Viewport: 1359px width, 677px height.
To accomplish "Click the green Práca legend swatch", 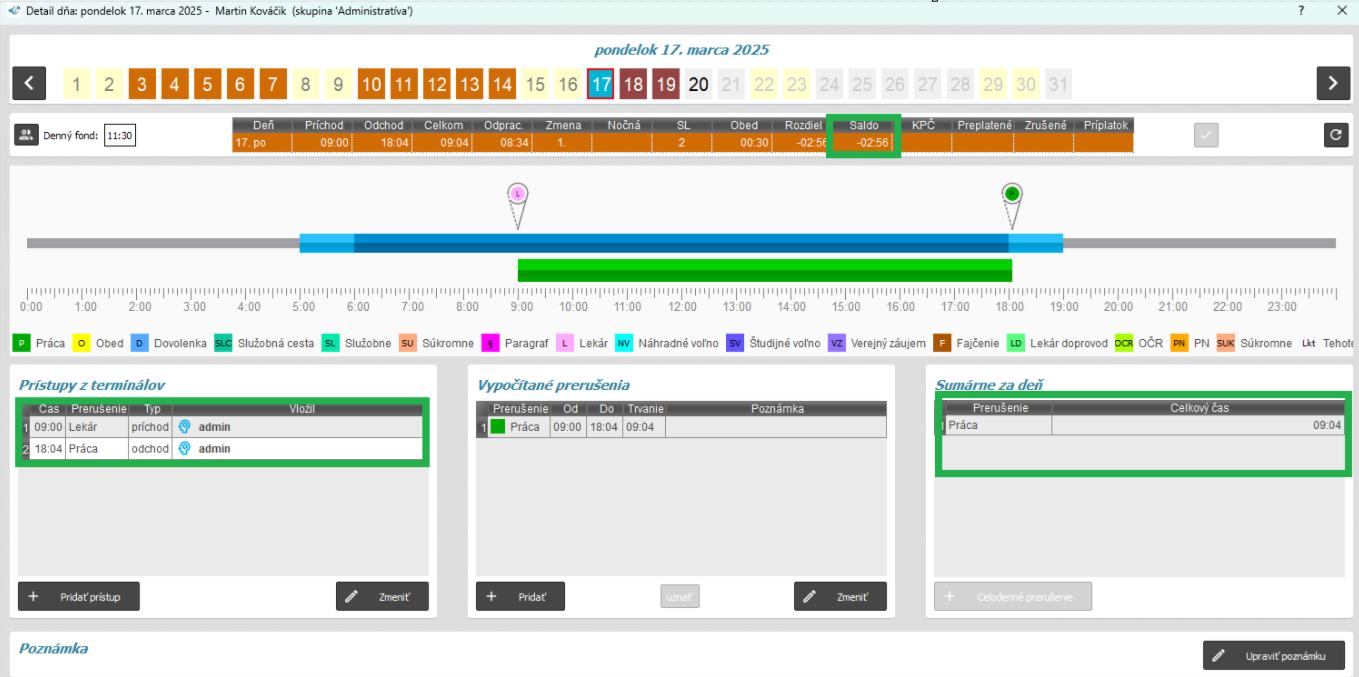I will point(21,343).
